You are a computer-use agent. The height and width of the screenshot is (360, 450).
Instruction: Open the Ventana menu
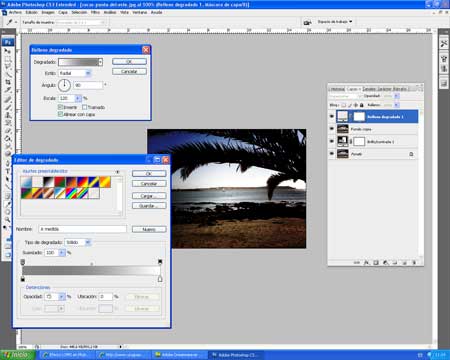(x=140, y=12)
